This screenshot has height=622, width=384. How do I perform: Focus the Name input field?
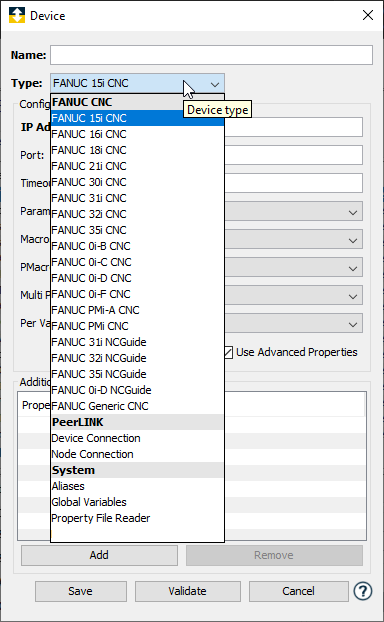[211, 55]
